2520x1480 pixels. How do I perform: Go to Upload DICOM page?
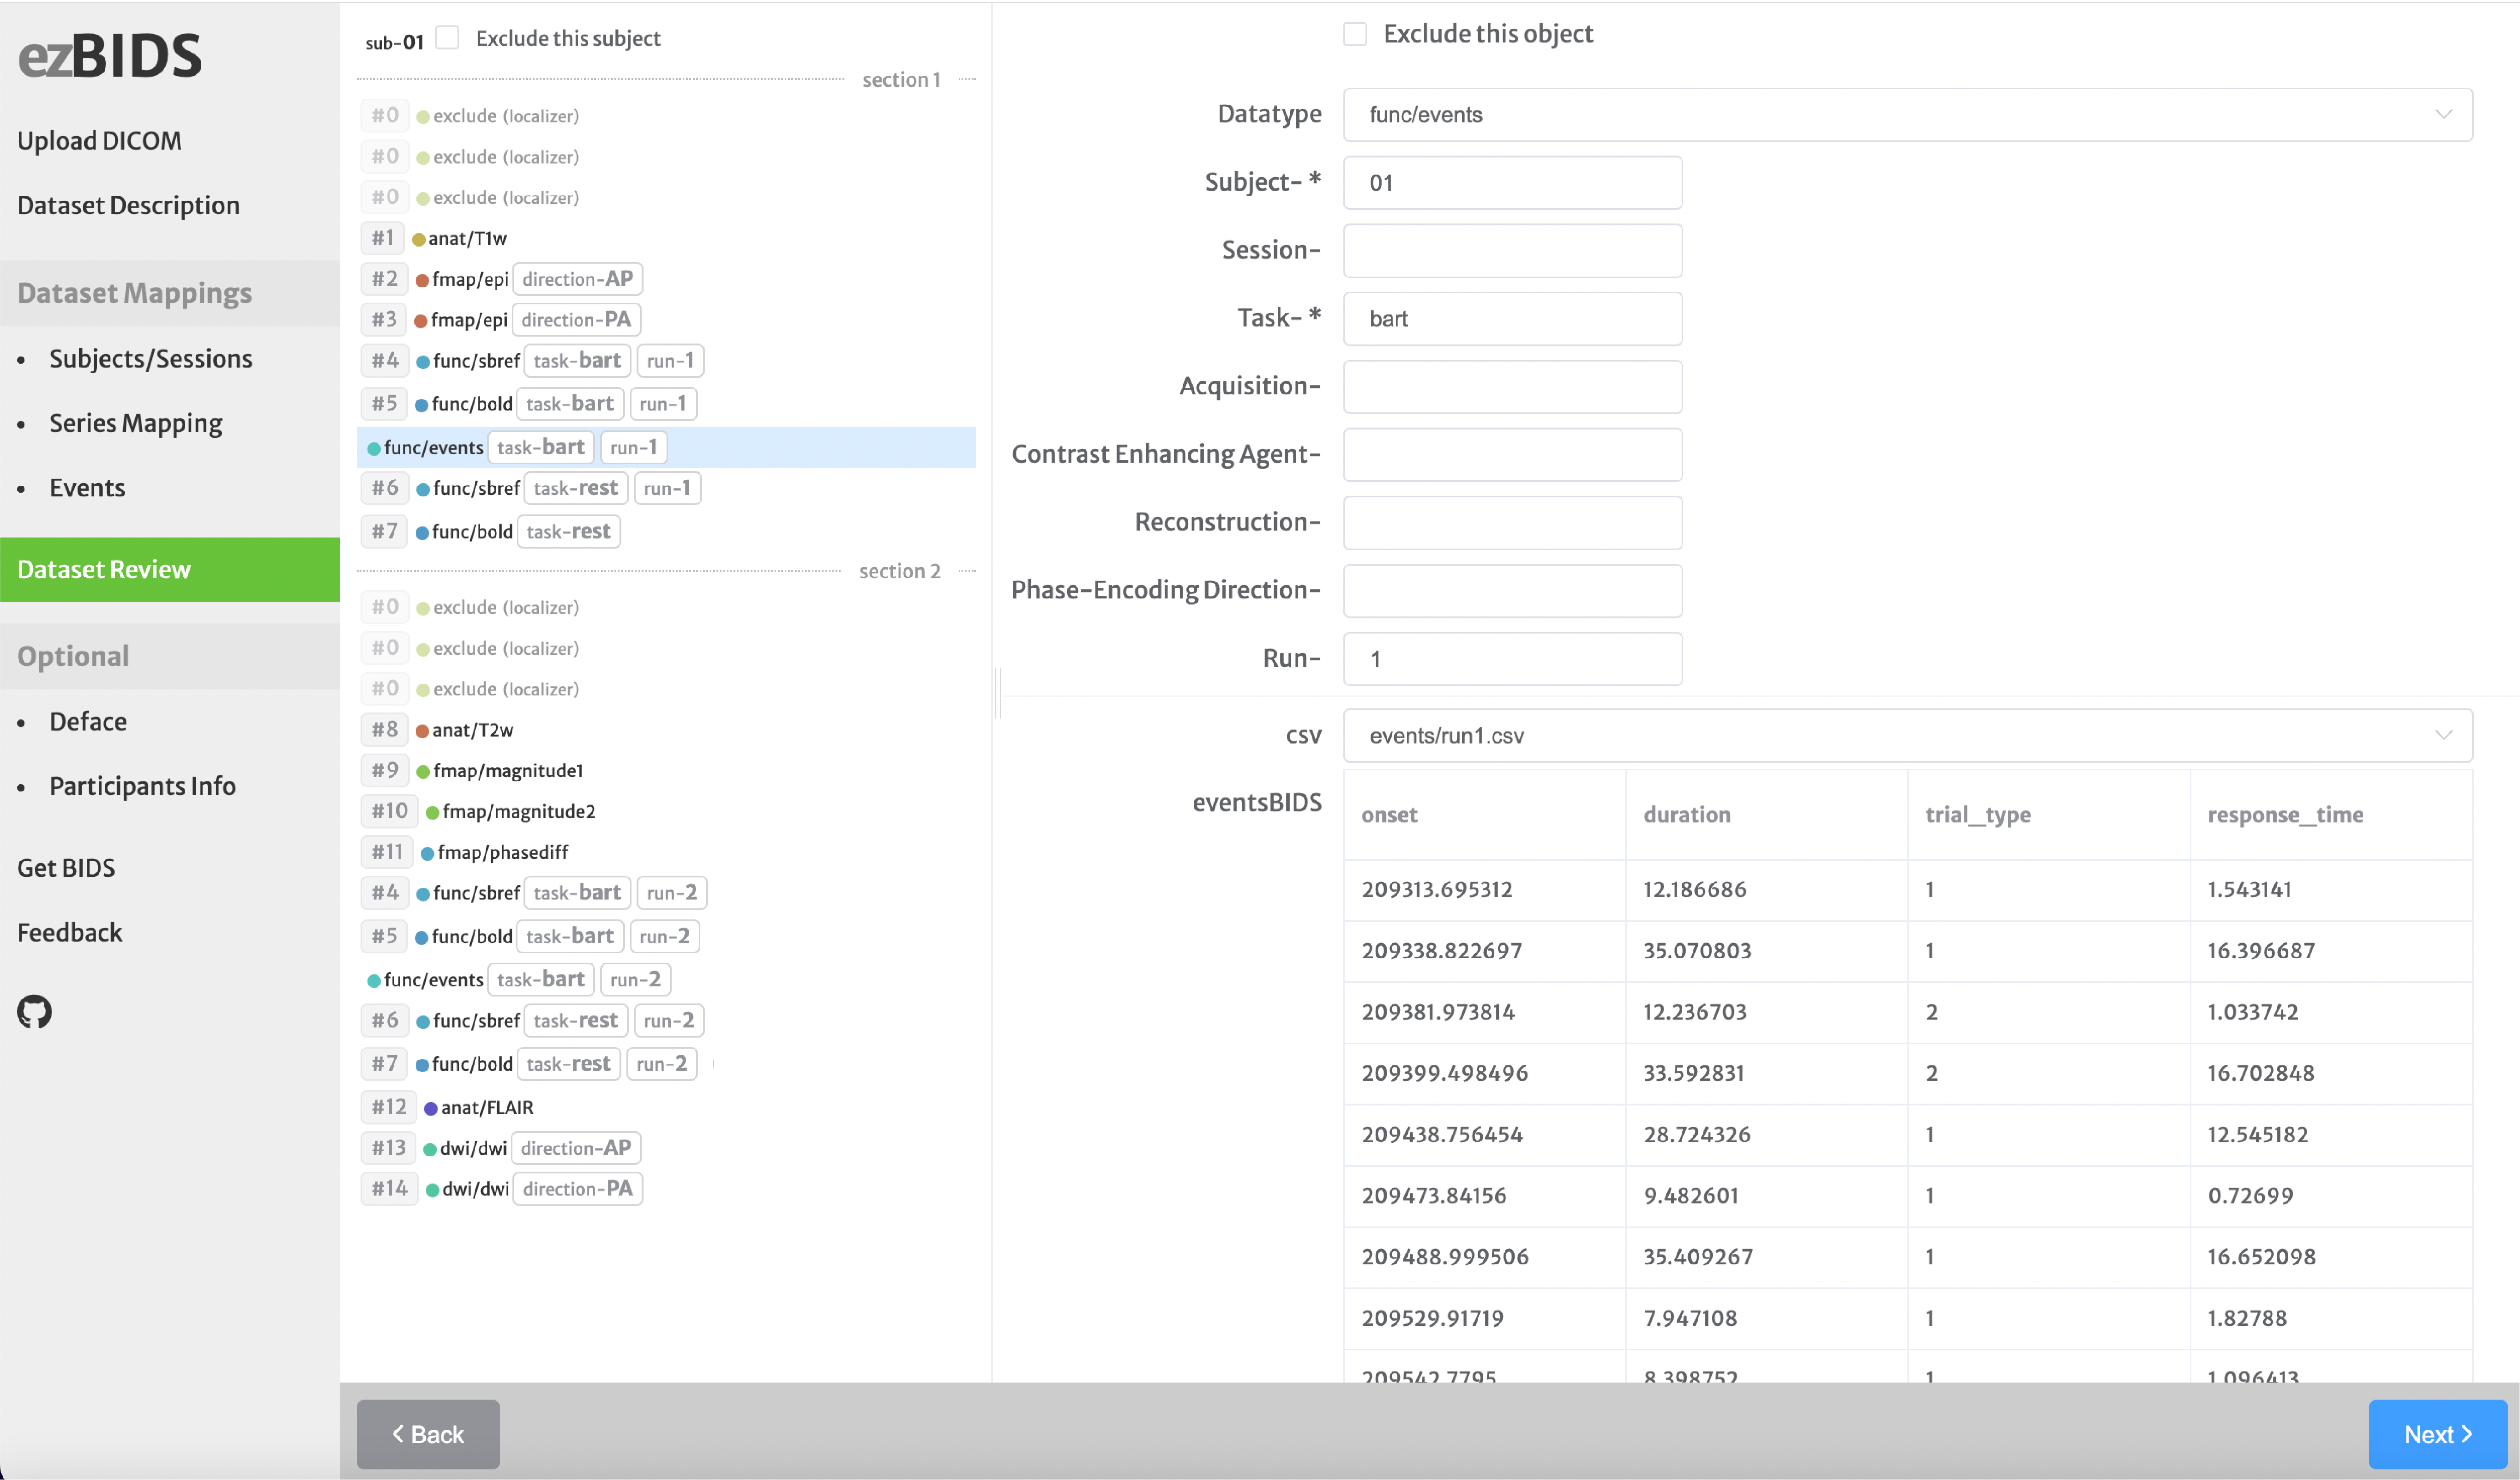(x=99, y=141)
